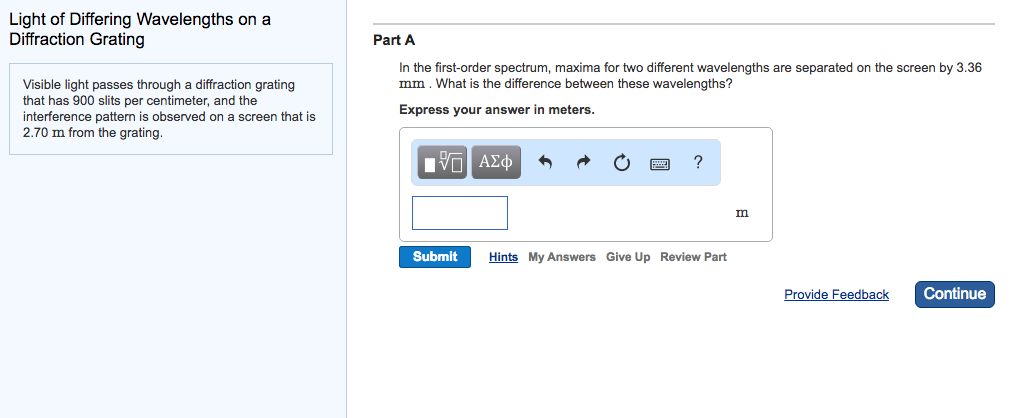Open the Hints link
This screenshot has width=1017, height=418.
[503, 257]
